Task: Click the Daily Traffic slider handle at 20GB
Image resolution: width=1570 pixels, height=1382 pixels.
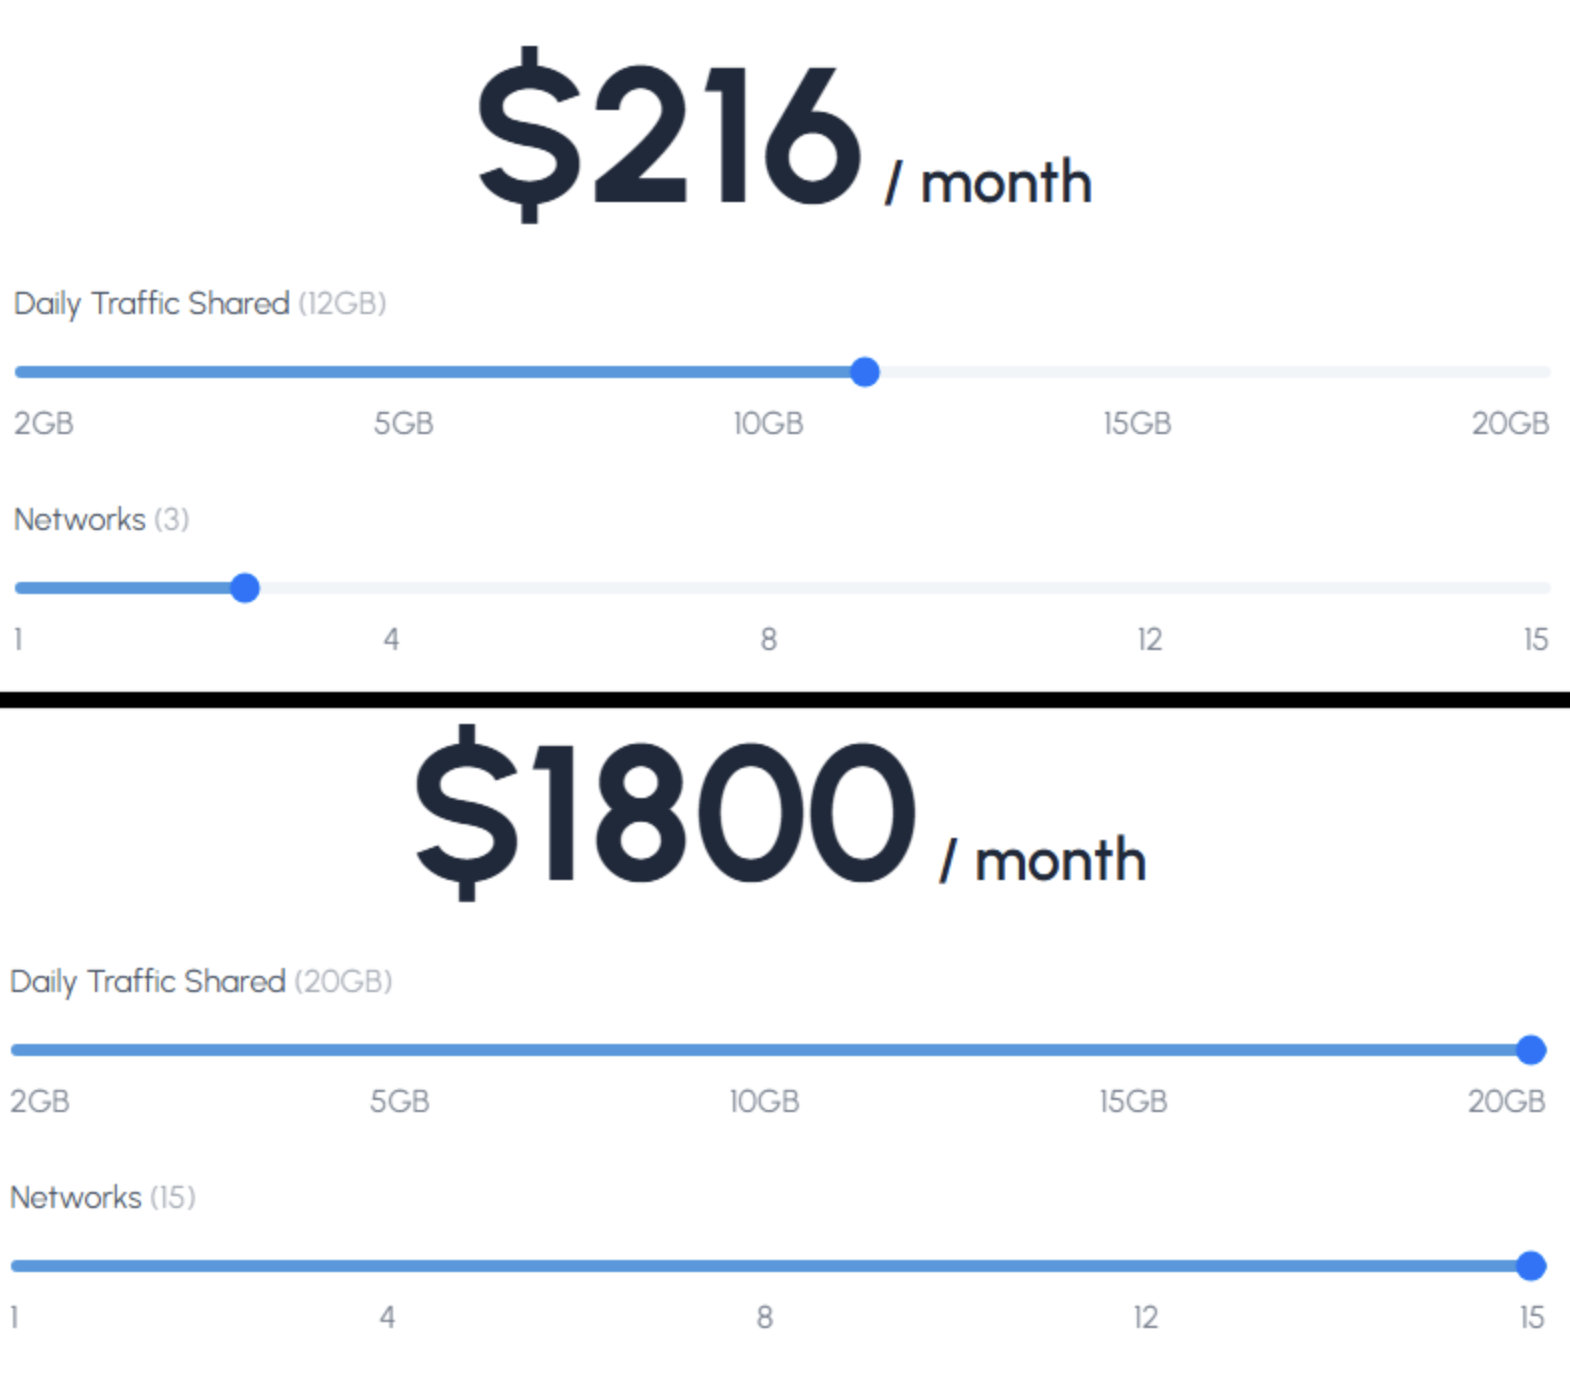Action: pos(1531,1050)
